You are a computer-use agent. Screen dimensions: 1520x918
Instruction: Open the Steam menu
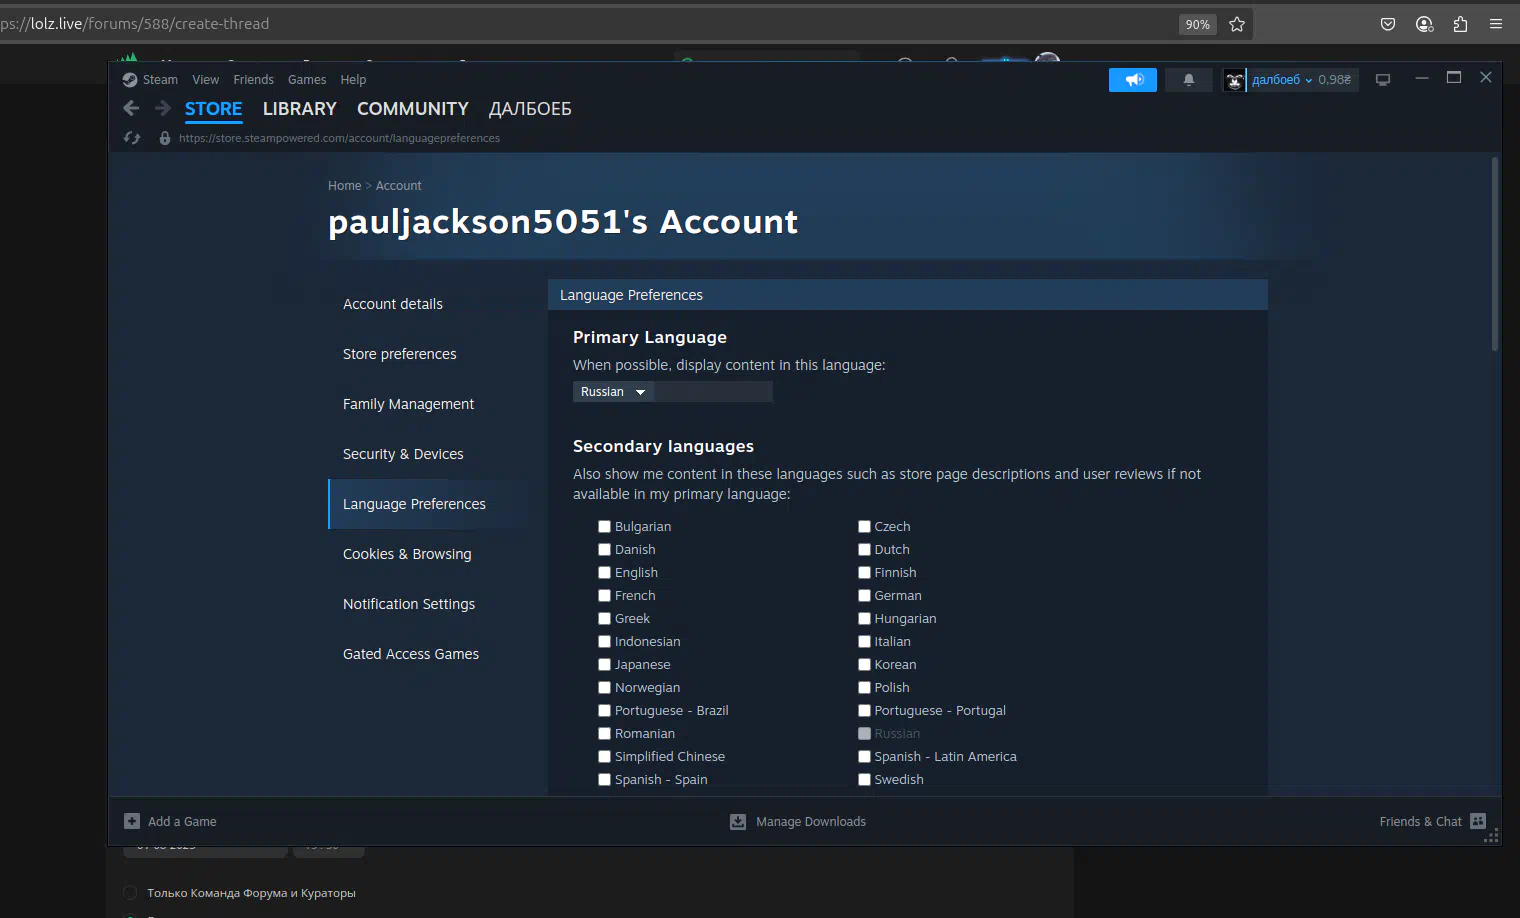click(x=160, y=80)
